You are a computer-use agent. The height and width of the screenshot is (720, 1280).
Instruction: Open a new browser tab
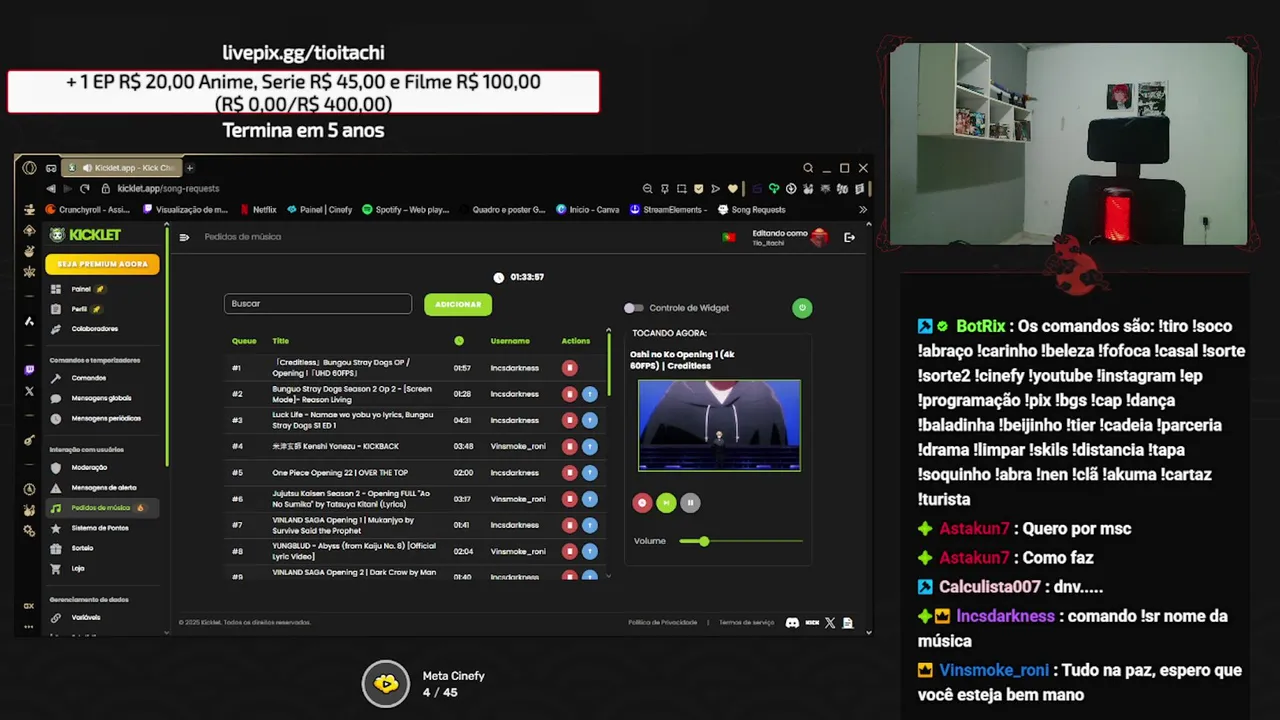click(x=190, y=168)
